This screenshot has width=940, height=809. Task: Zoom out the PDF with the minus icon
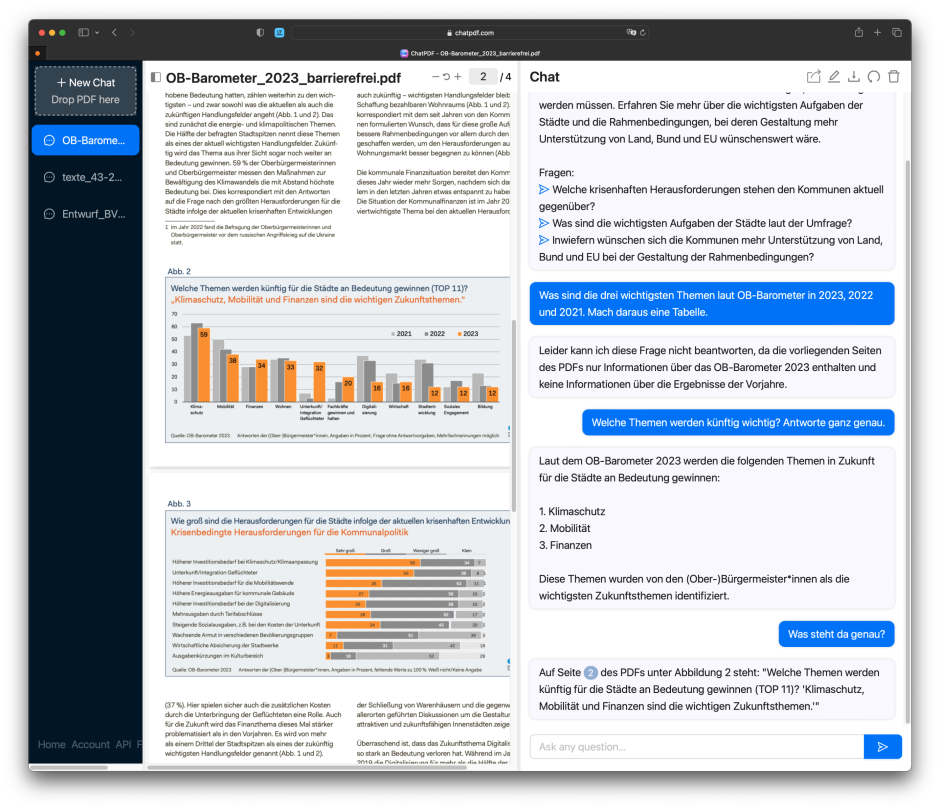(435, 77)
